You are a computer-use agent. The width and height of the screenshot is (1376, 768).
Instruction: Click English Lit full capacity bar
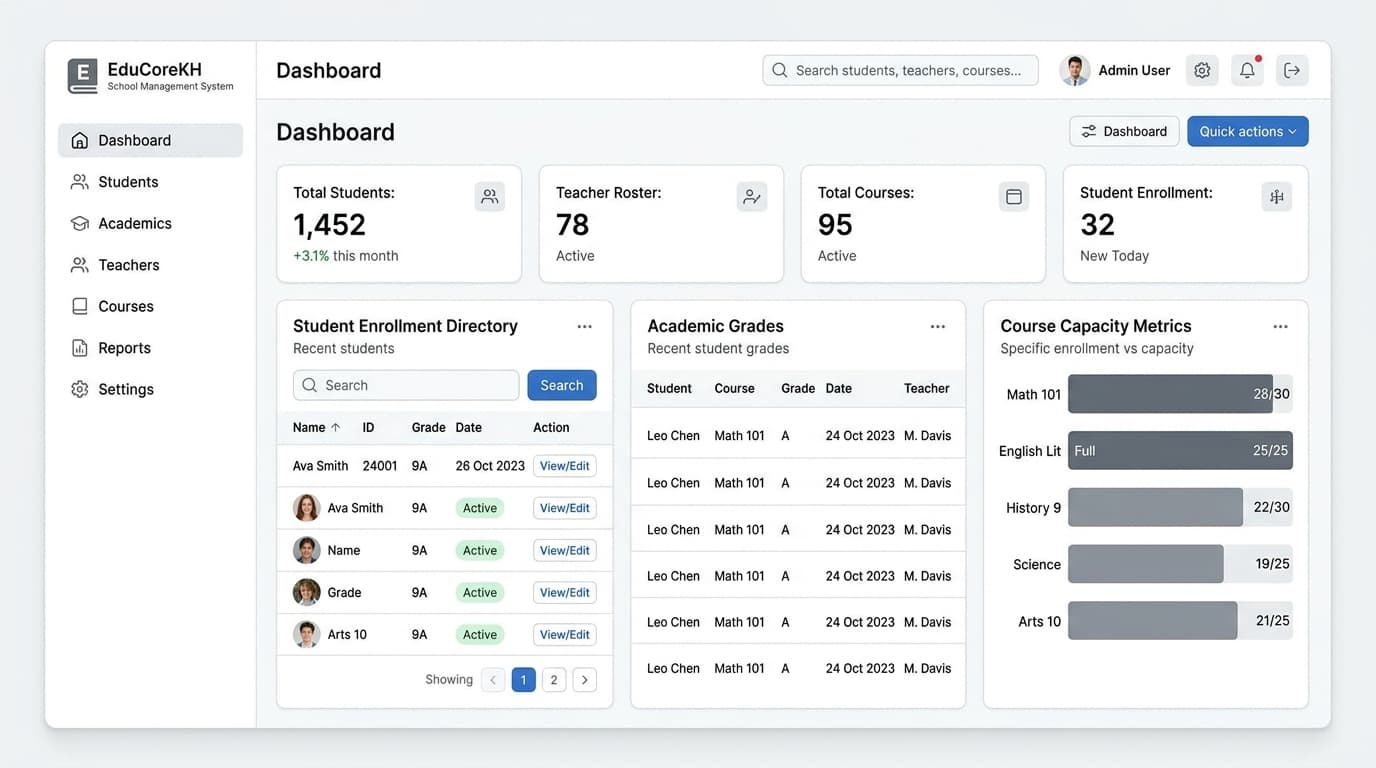tap(1180, 450)
